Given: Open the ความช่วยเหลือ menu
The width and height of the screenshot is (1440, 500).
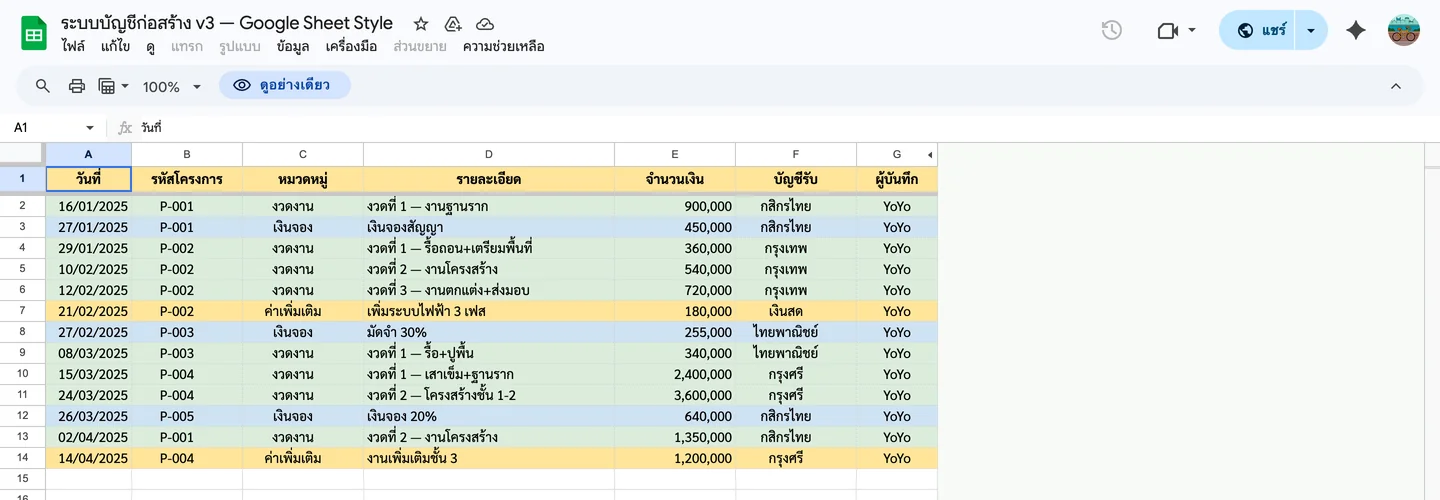Looking at the screenshot, I should (x=503, y=46).
